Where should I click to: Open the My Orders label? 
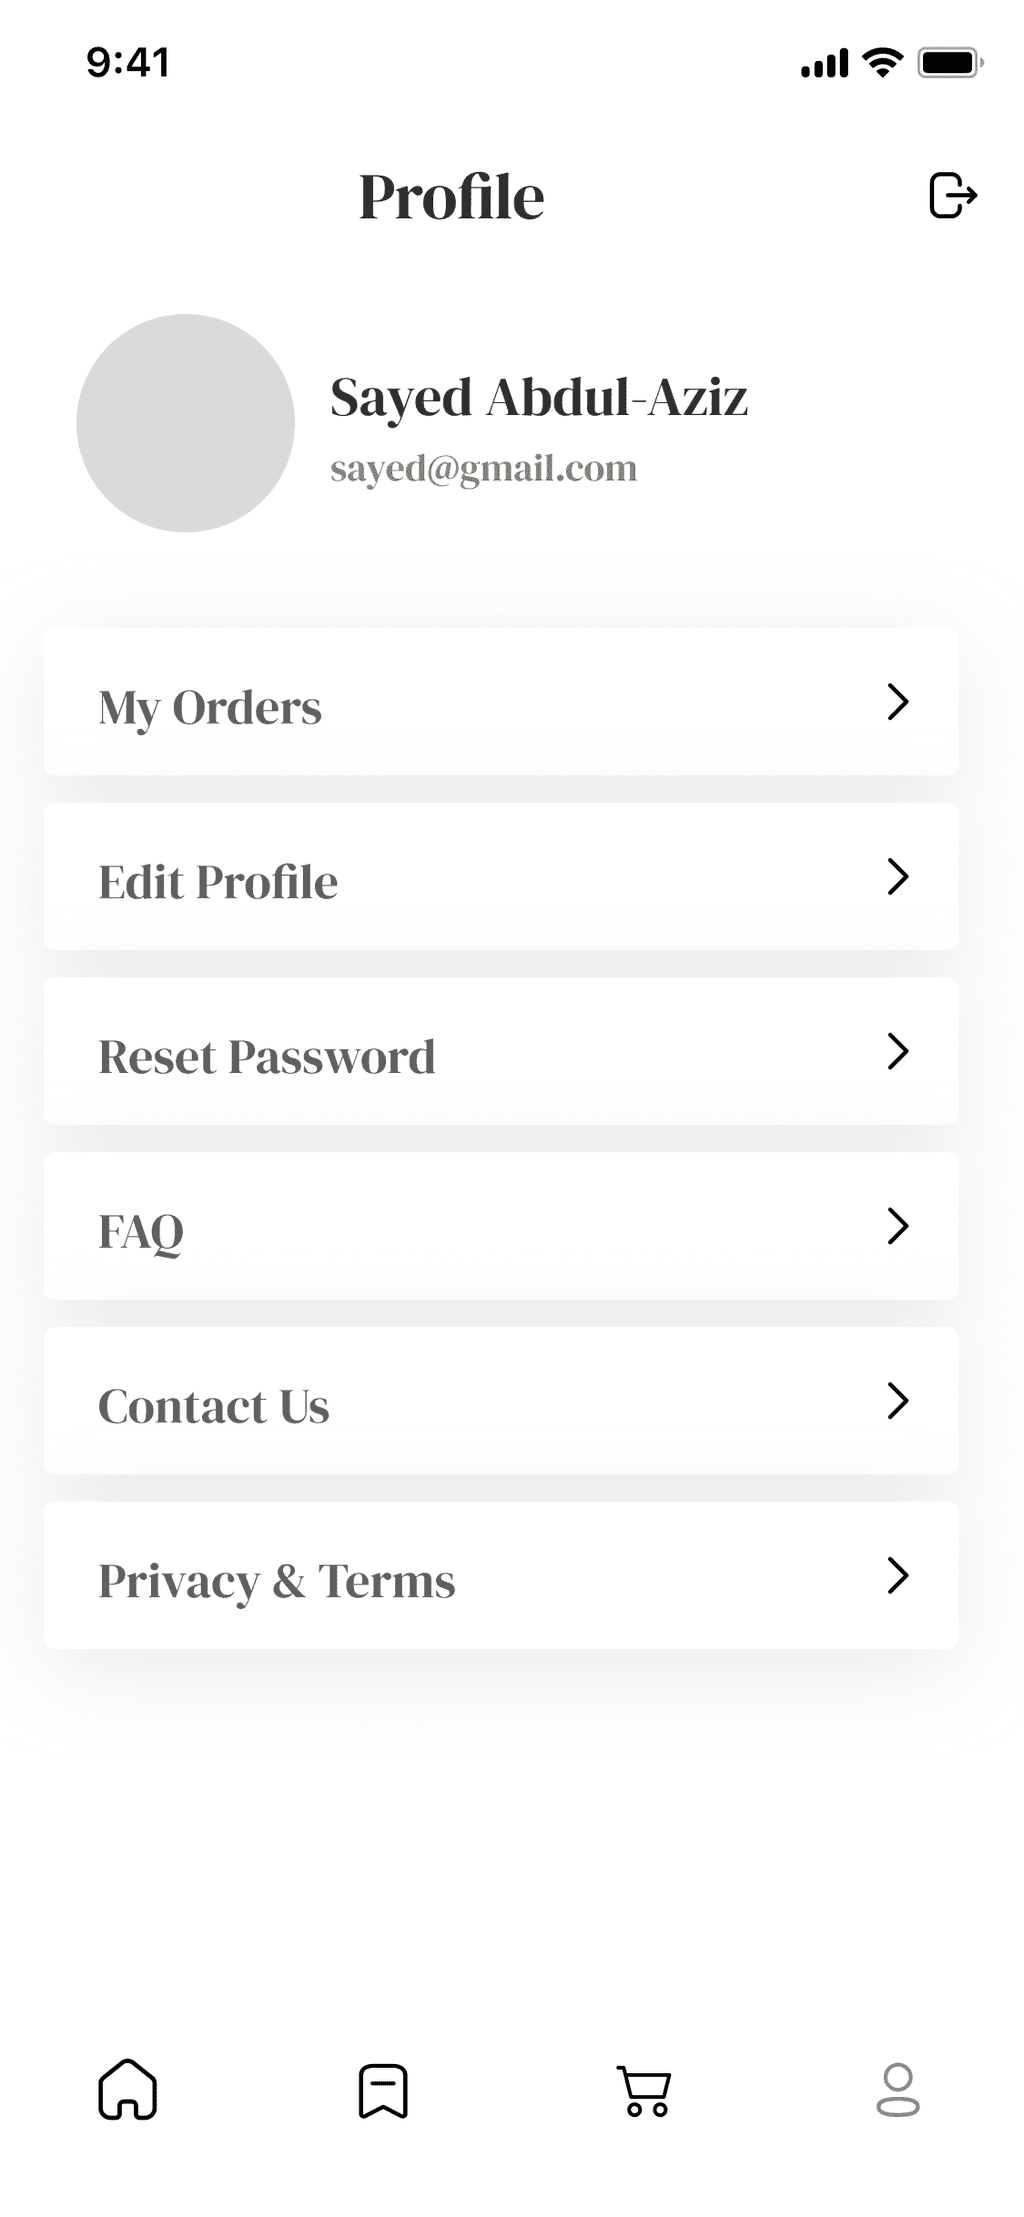[x=210, y=708]
